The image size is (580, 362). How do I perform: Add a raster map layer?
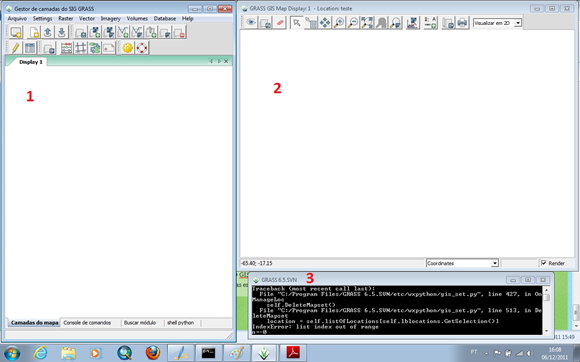coord(95,32)
